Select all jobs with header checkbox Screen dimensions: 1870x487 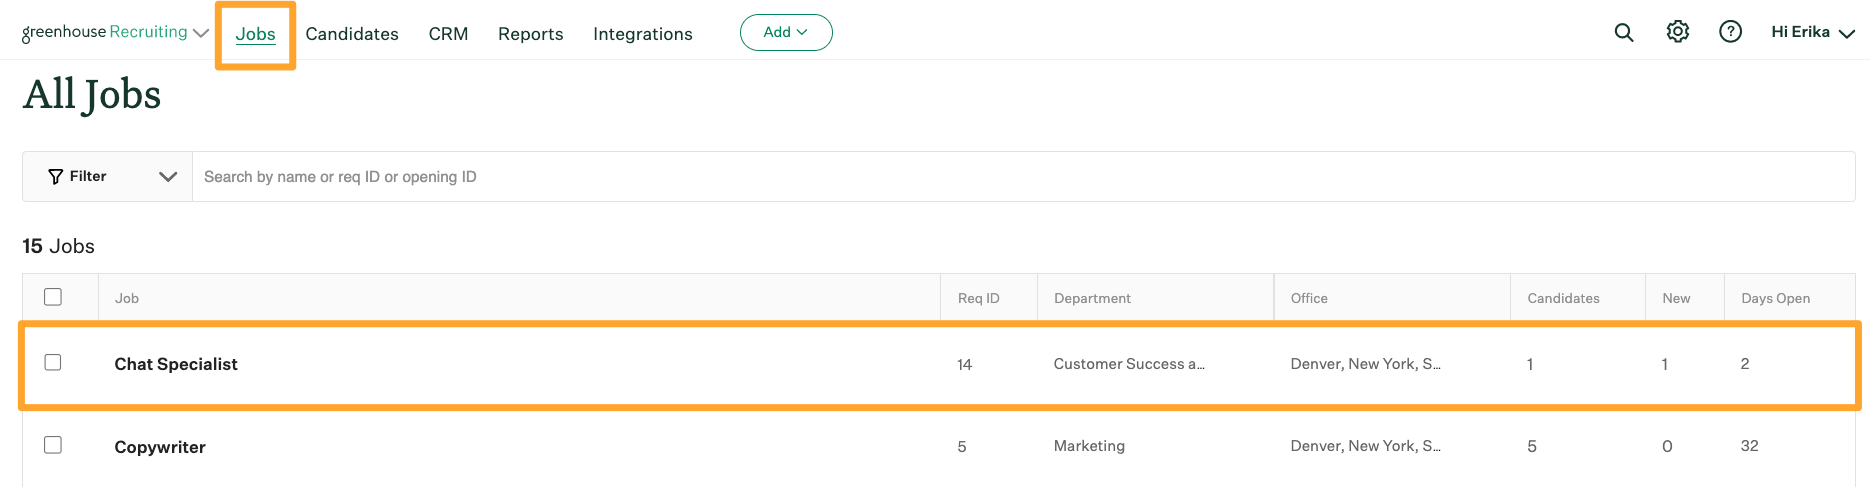[53, 297]
